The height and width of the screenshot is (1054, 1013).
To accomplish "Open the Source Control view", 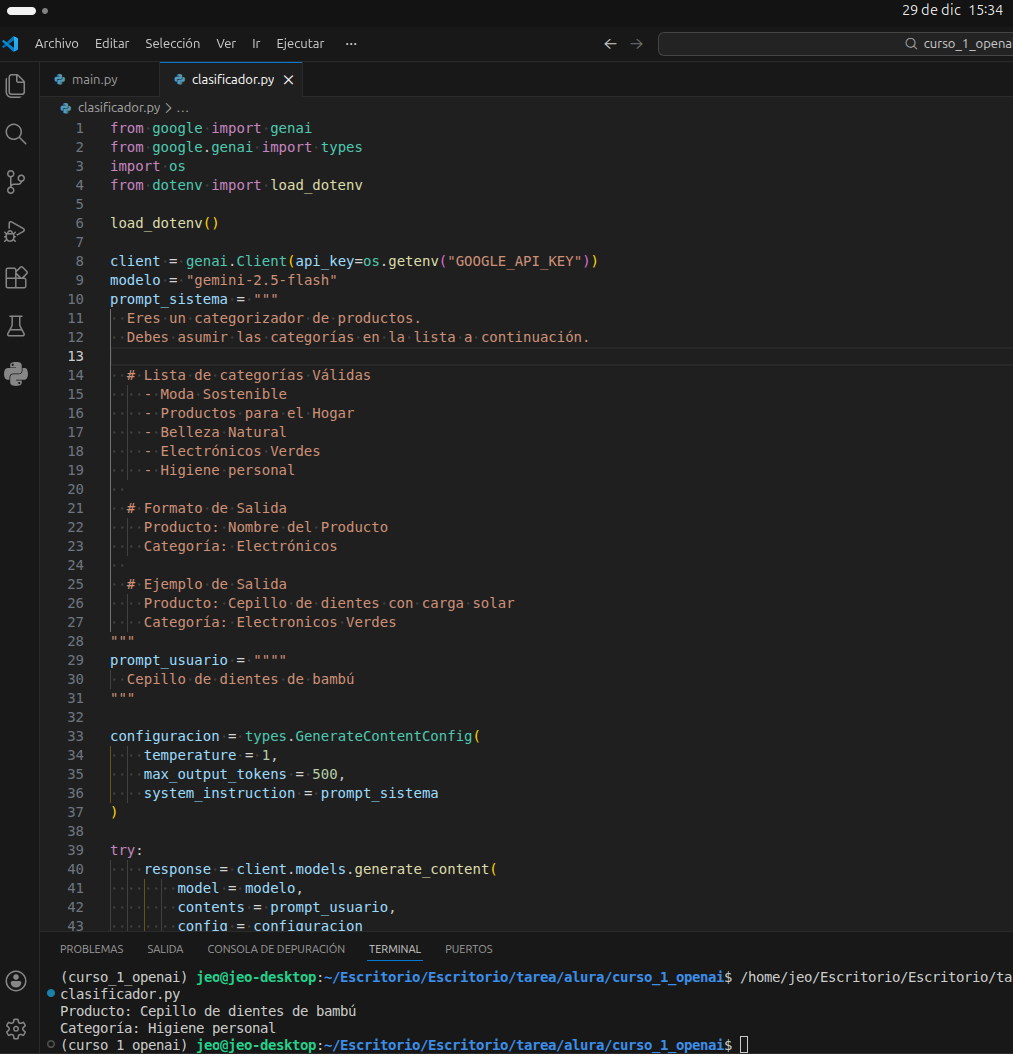I will 16,182.
